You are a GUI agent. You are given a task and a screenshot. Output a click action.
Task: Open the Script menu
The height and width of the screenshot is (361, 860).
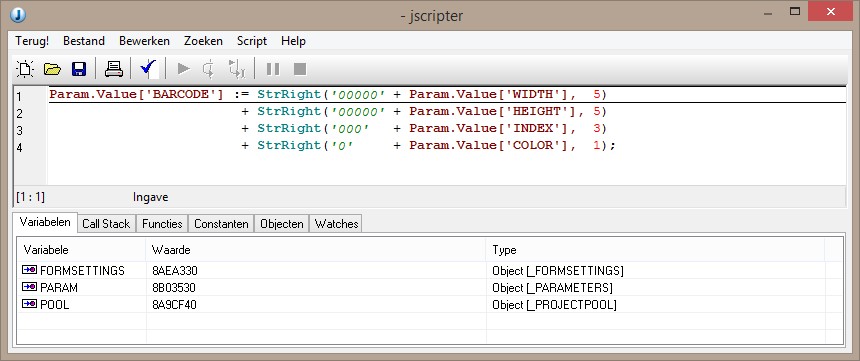coord(252,41)
